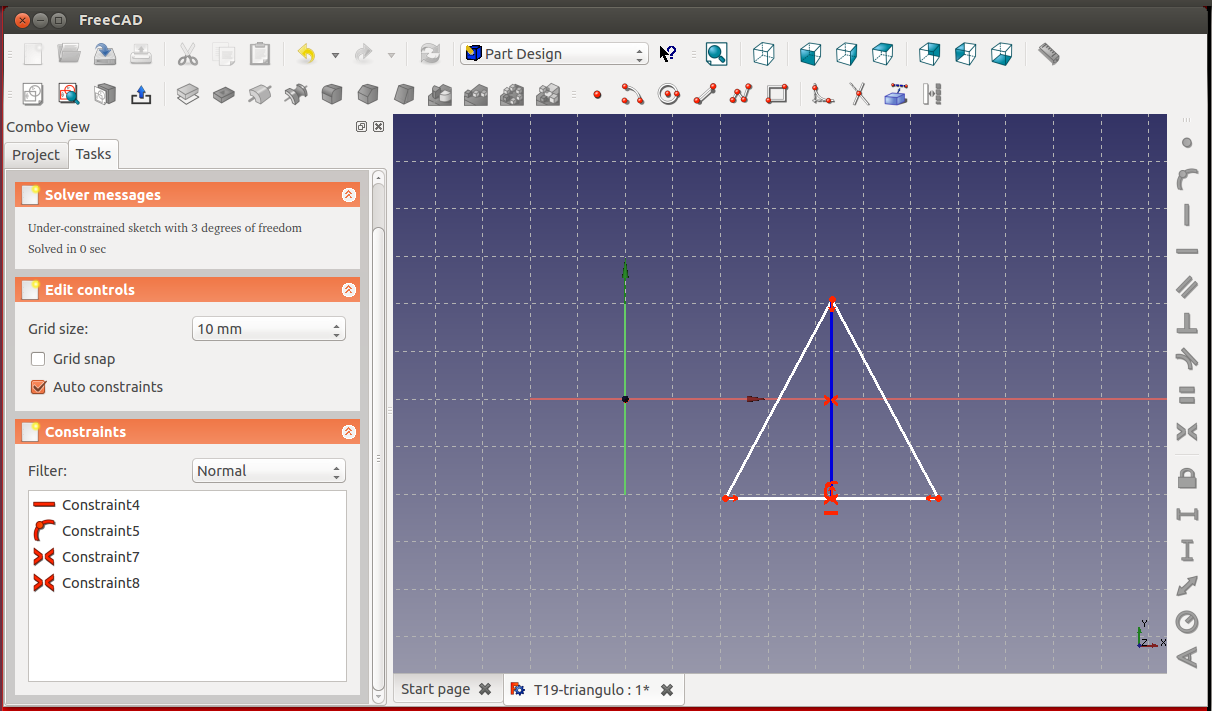This screenshot has width=1212, height=711.
Task: Enable the Grid snap checkbox
Action: [x=38, y=359]
